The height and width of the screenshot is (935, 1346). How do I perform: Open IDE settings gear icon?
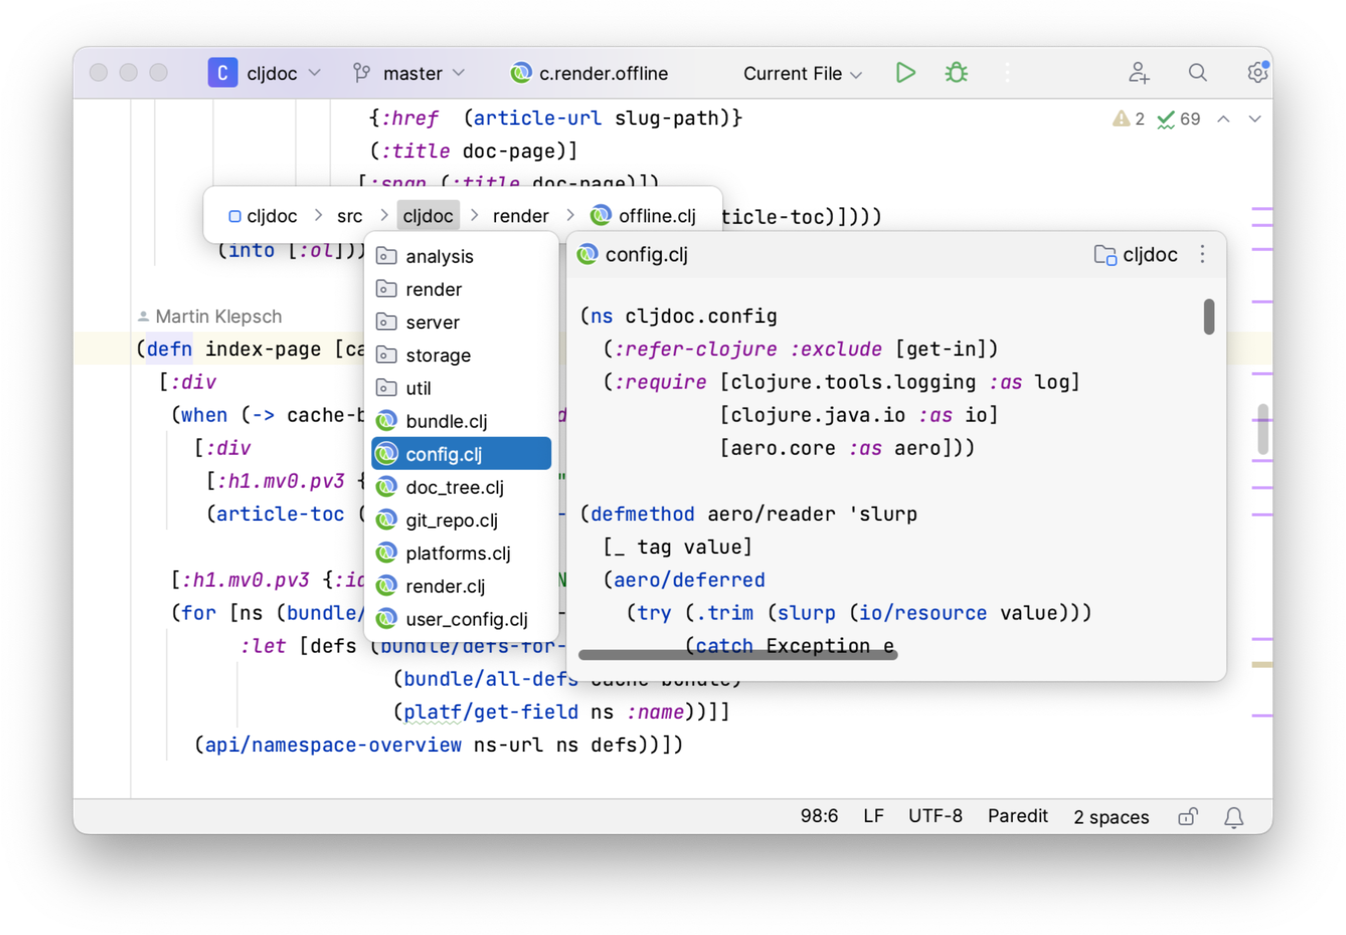click(x=1257, y=73)
